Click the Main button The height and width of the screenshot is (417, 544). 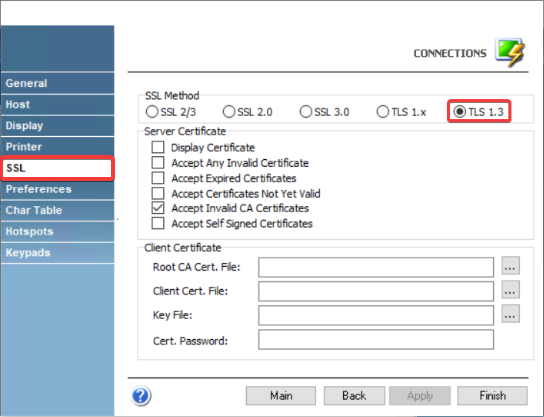click(x=281, y=395)
